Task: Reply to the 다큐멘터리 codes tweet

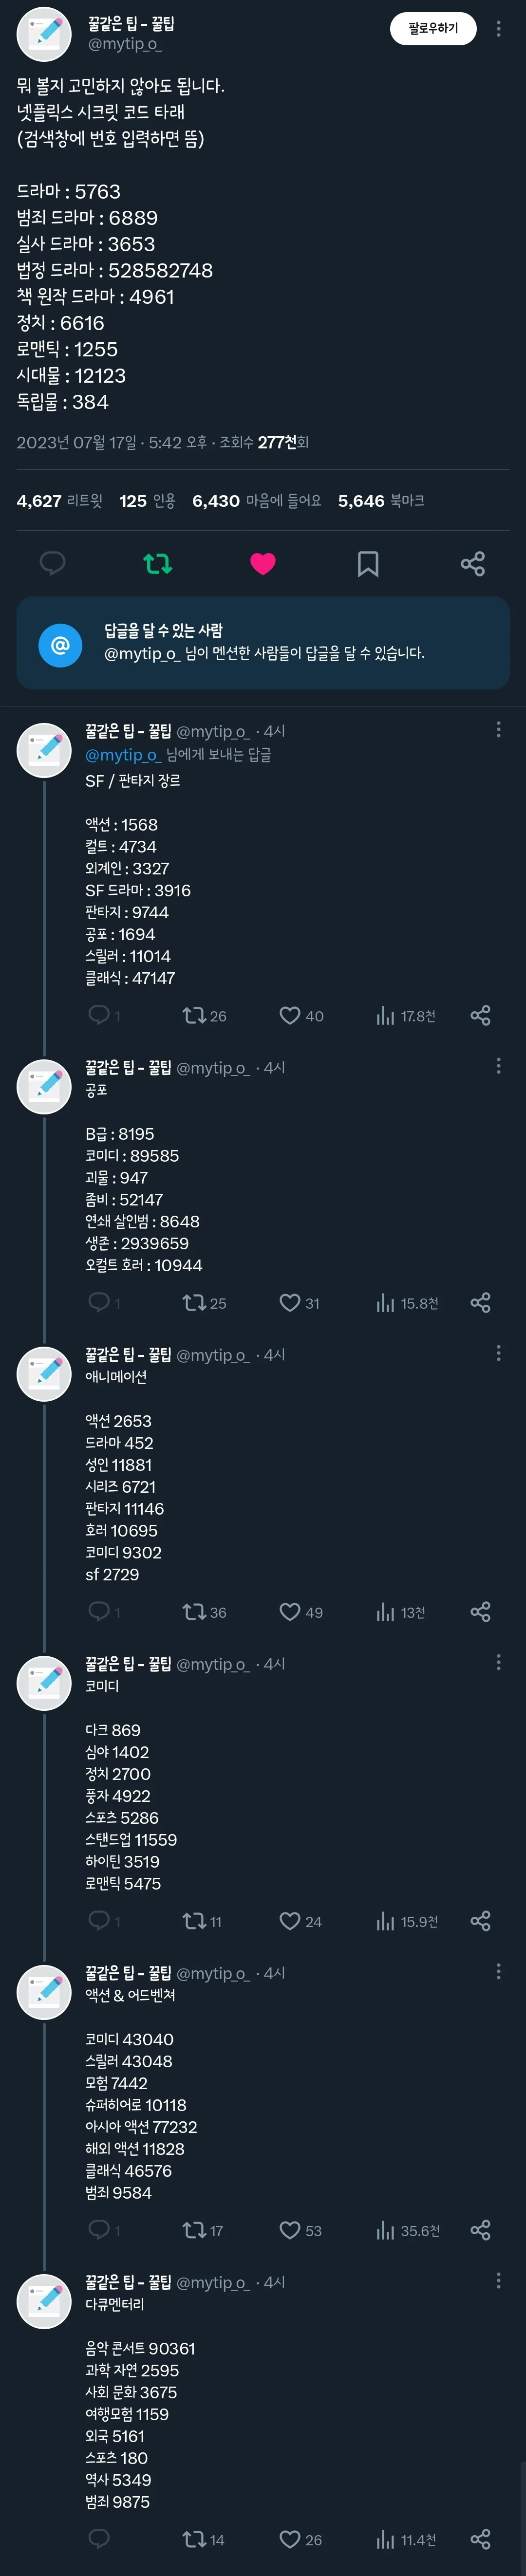Action: (99, 2539)
